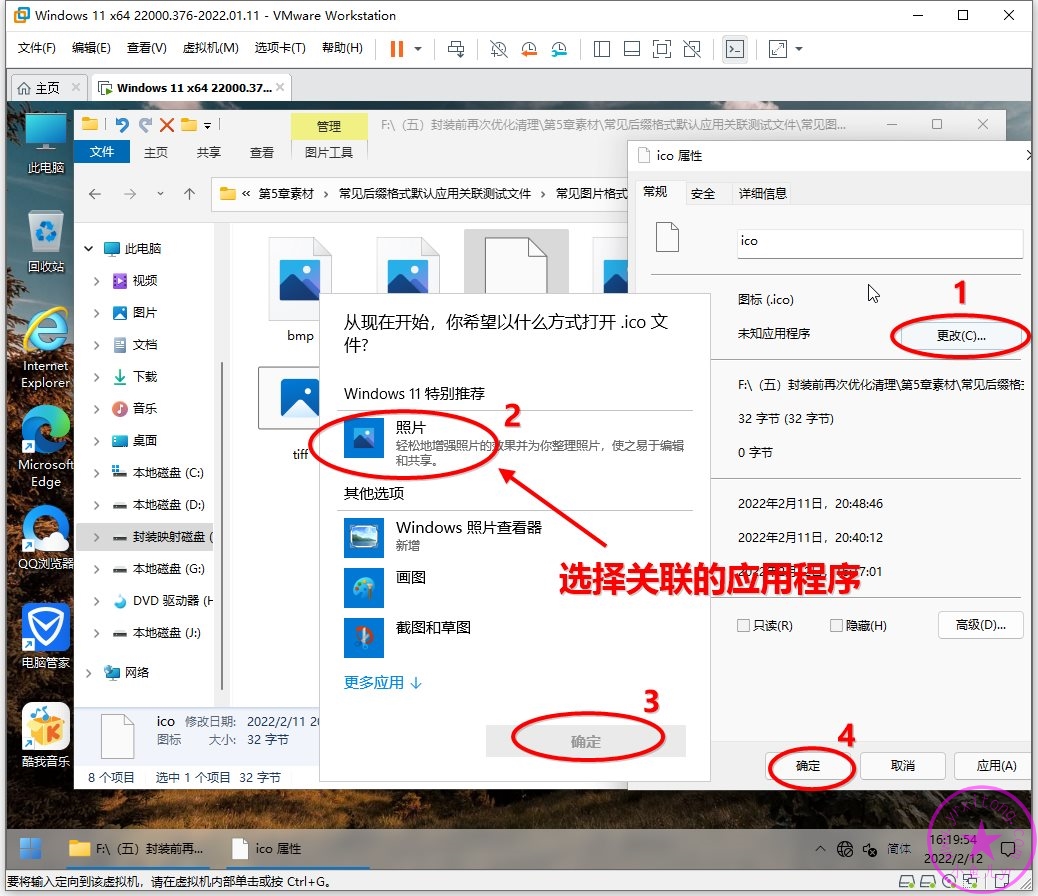The height and width of the screenshot is (896, 1038).
Task: Open the 文件(F) menu in VMware
Action: click(x=36, y=48)
